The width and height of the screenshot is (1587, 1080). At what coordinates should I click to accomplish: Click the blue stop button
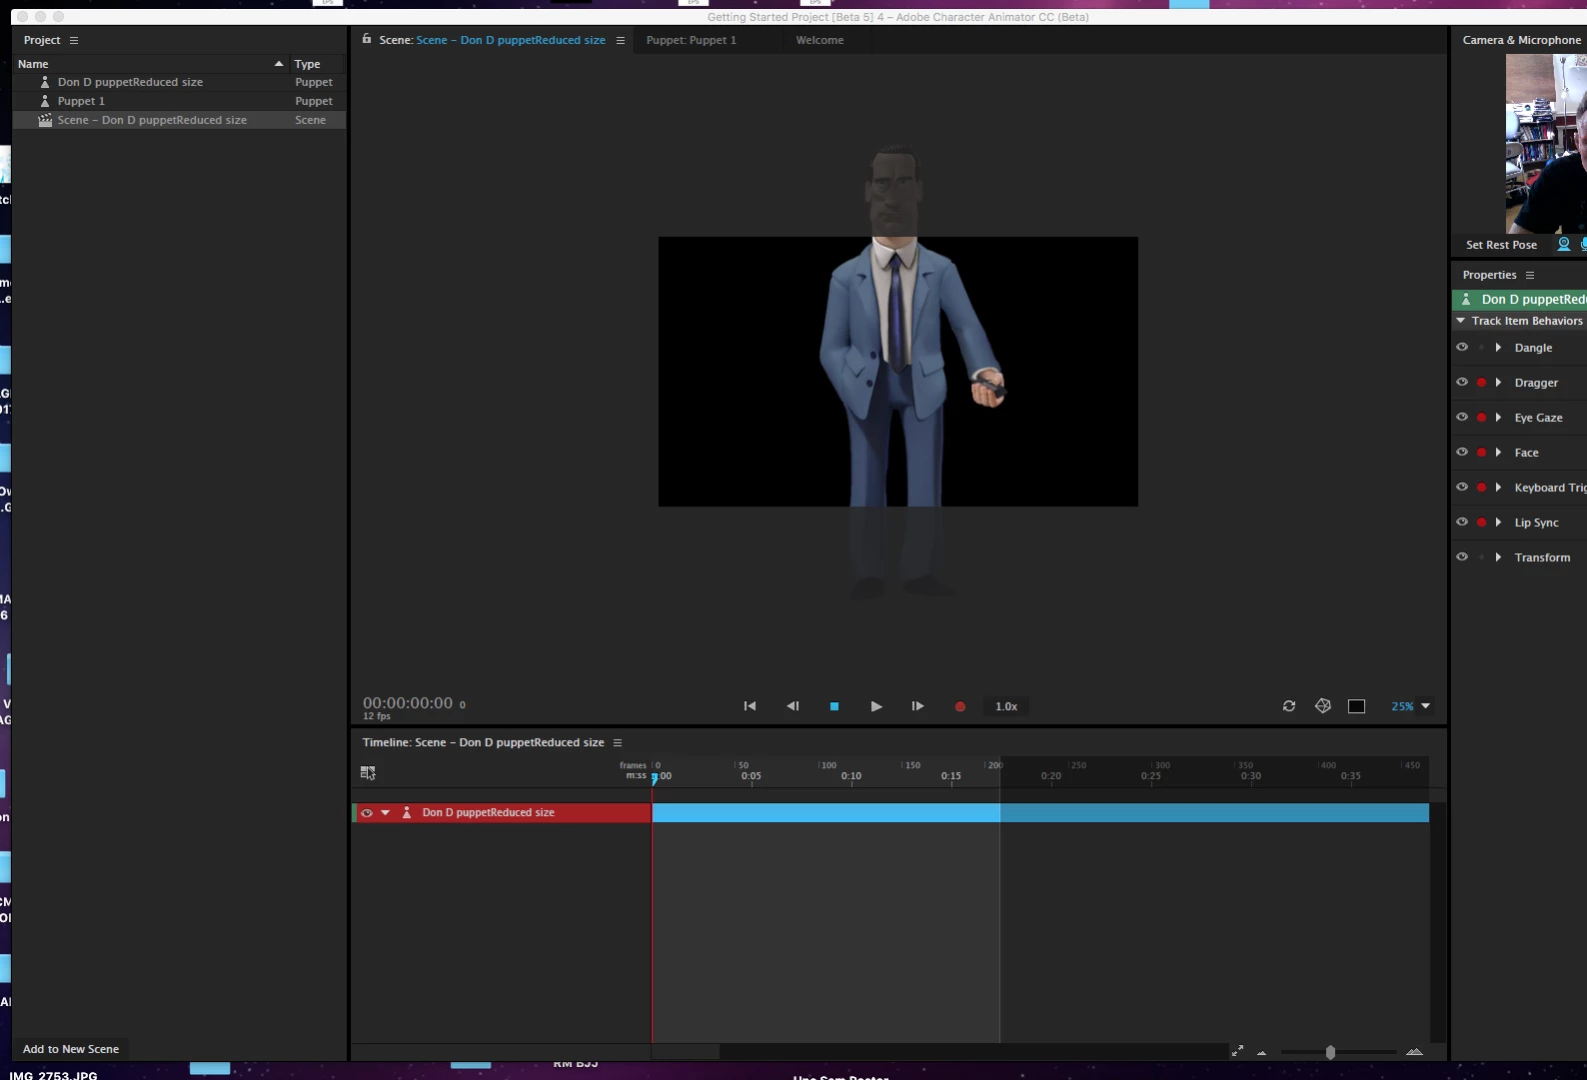[834, 706]
